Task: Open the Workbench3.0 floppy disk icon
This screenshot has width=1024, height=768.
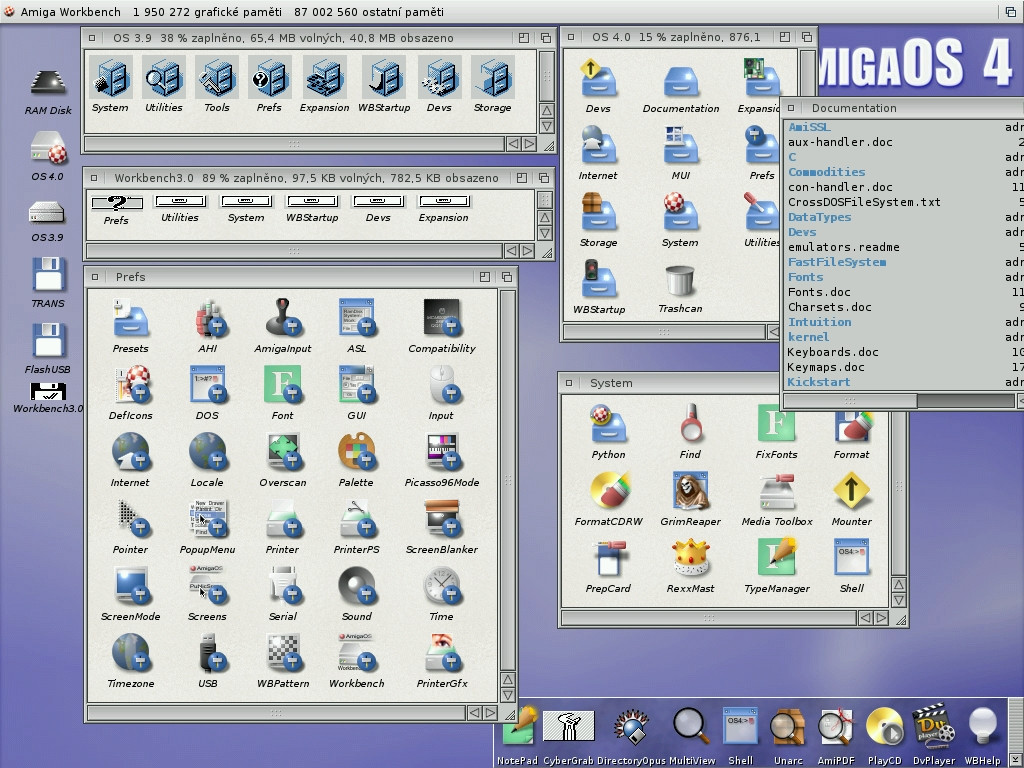Action: coord(48,390)
